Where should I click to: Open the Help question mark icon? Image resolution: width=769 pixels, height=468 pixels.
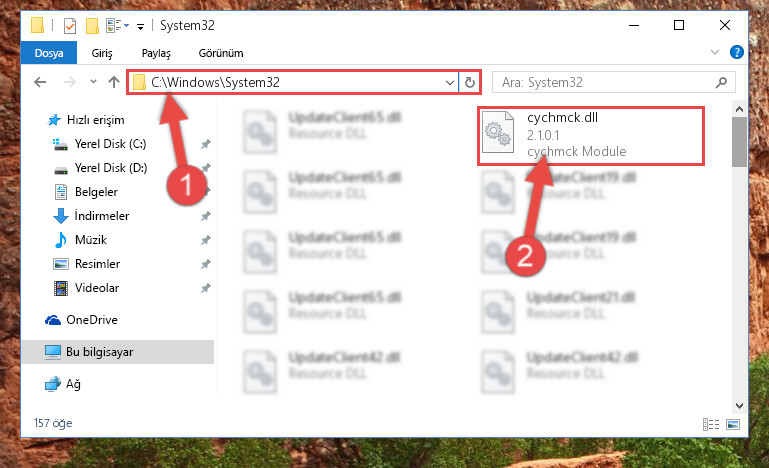(736, 52)
